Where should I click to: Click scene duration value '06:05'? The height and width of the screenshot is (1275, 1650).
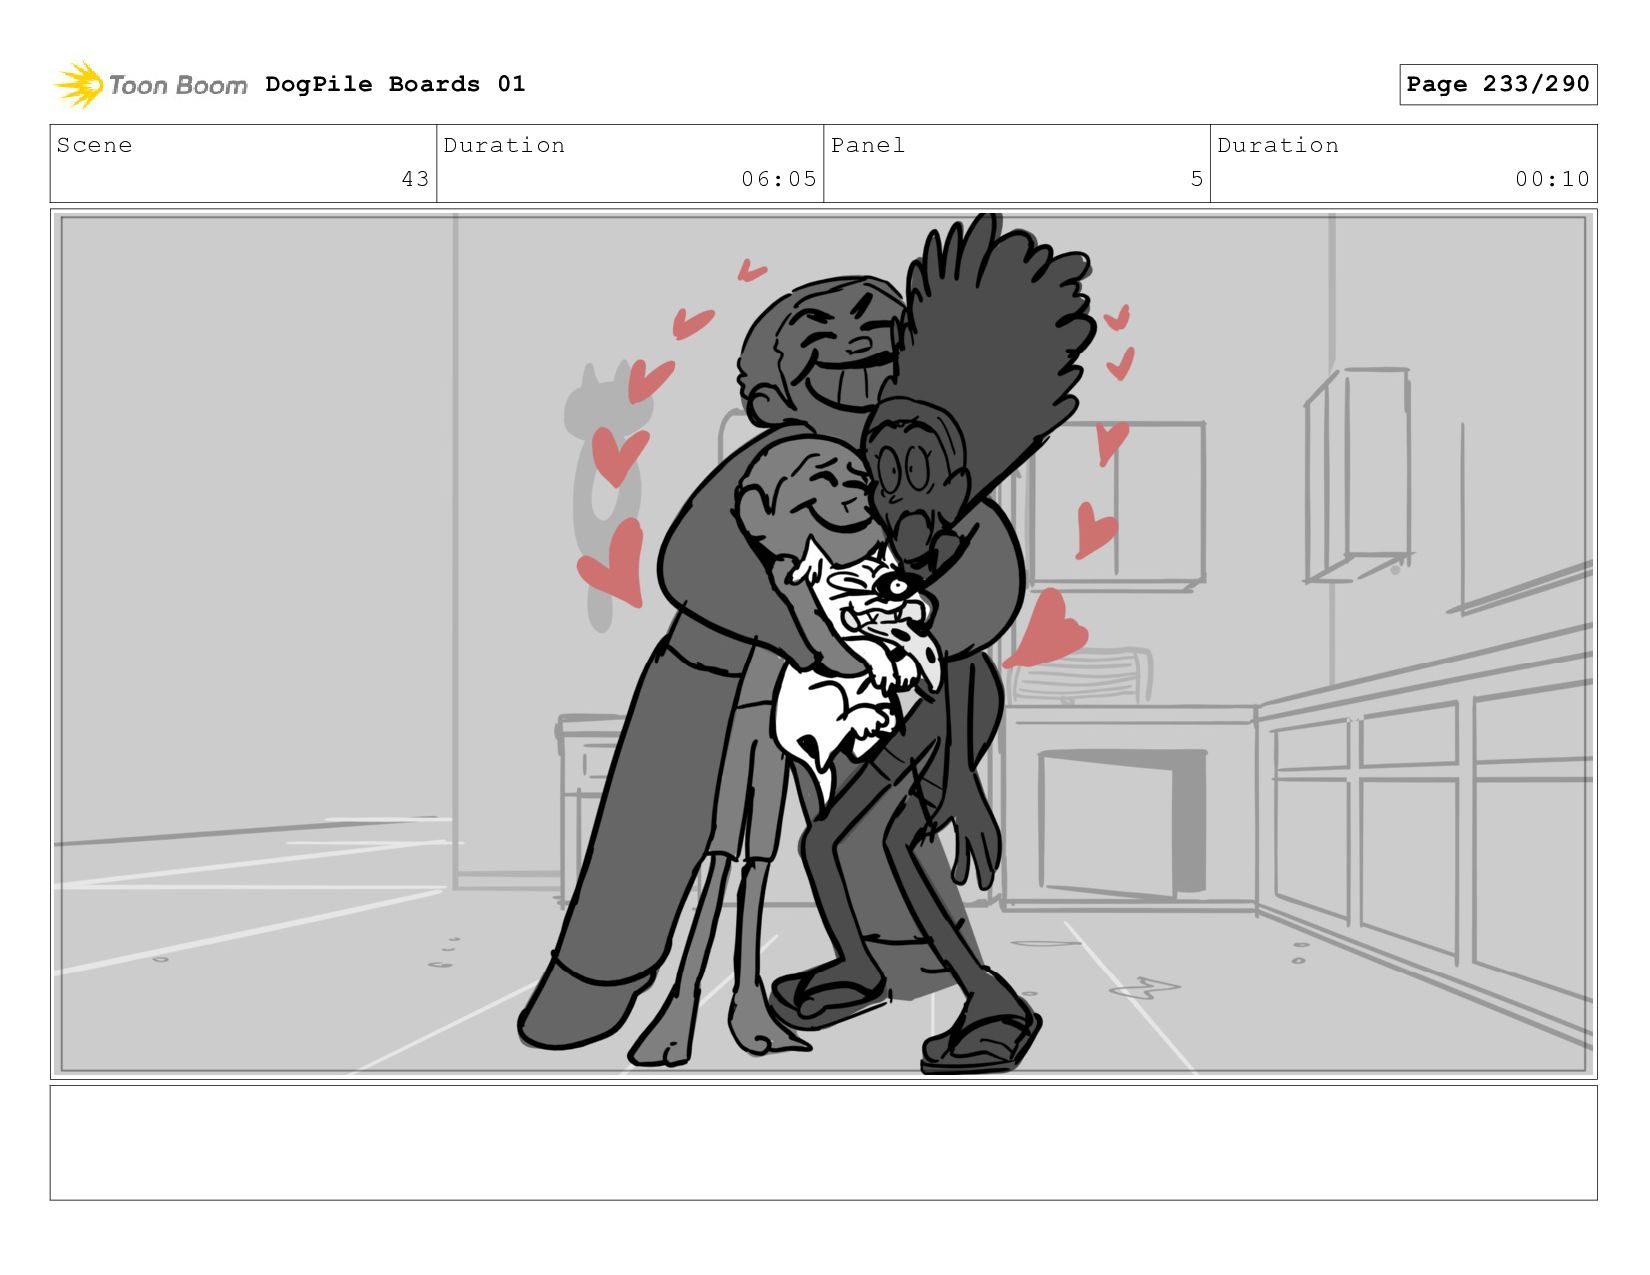coord(779,179)
